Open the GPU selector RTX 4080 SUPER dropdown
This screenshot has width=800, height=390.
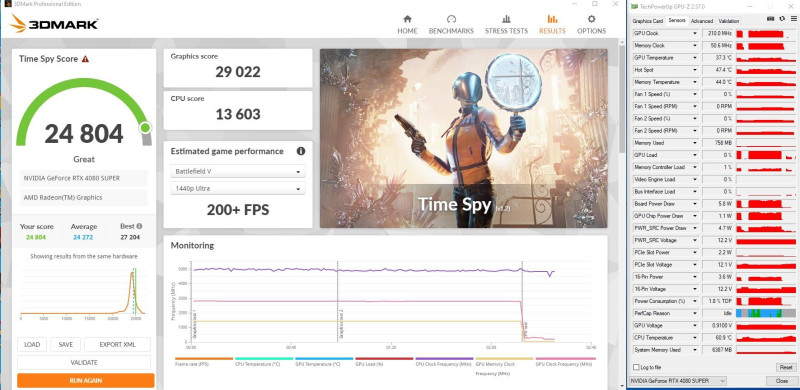coord(678,381)
